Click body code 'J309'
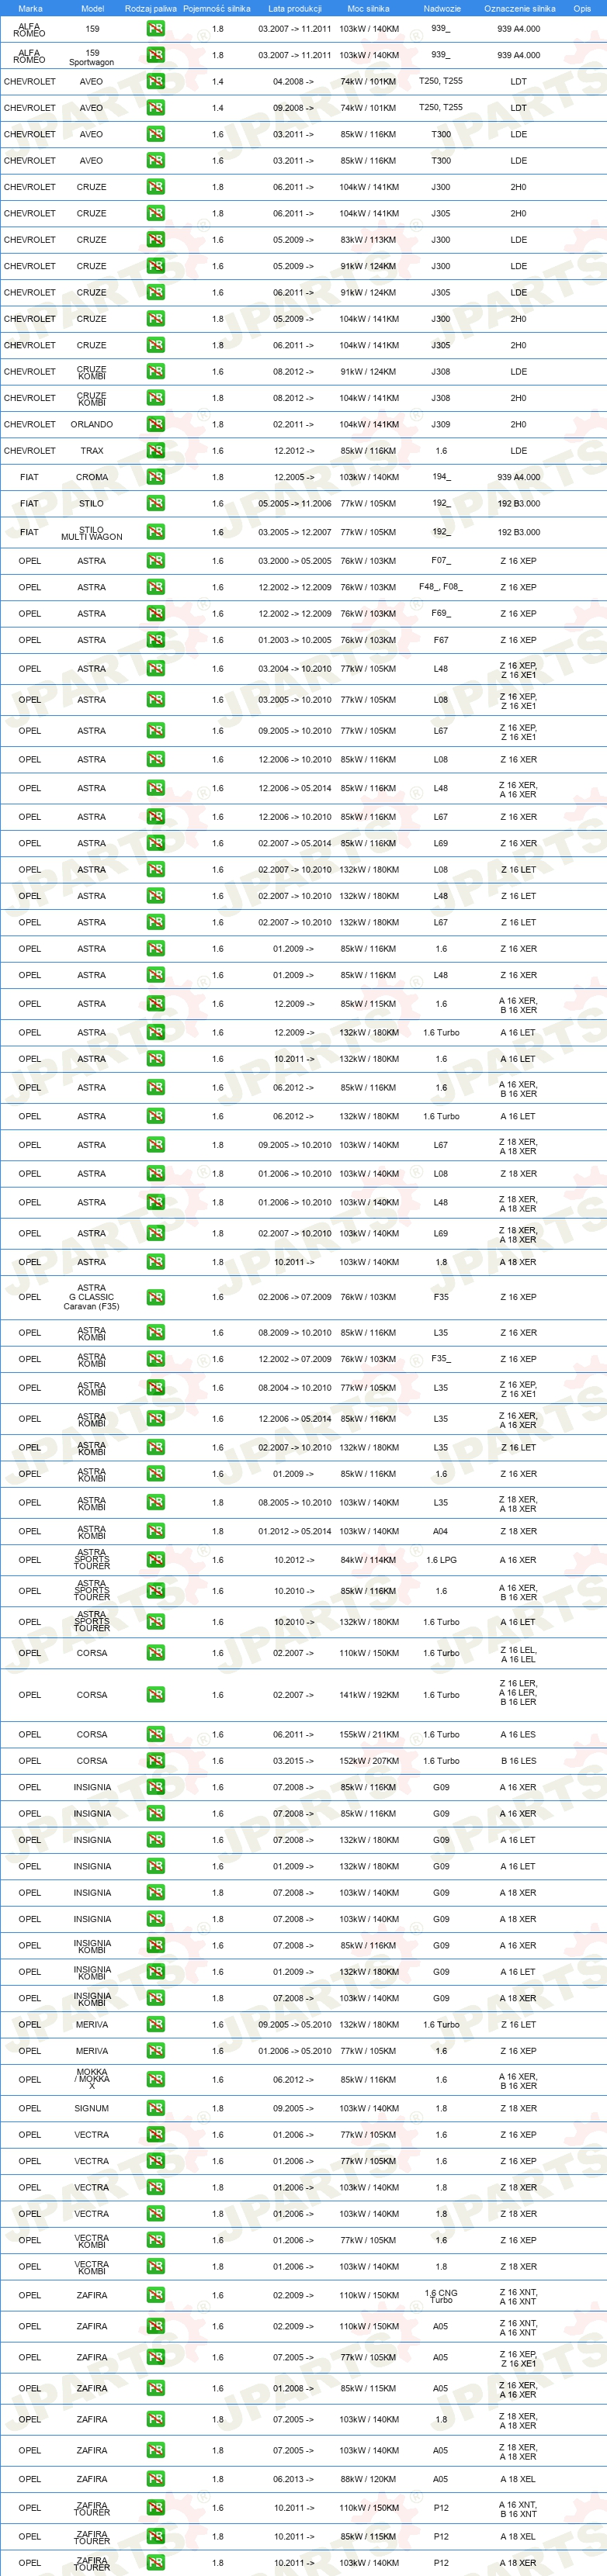 pyautogui.click(x=441, y=424)
